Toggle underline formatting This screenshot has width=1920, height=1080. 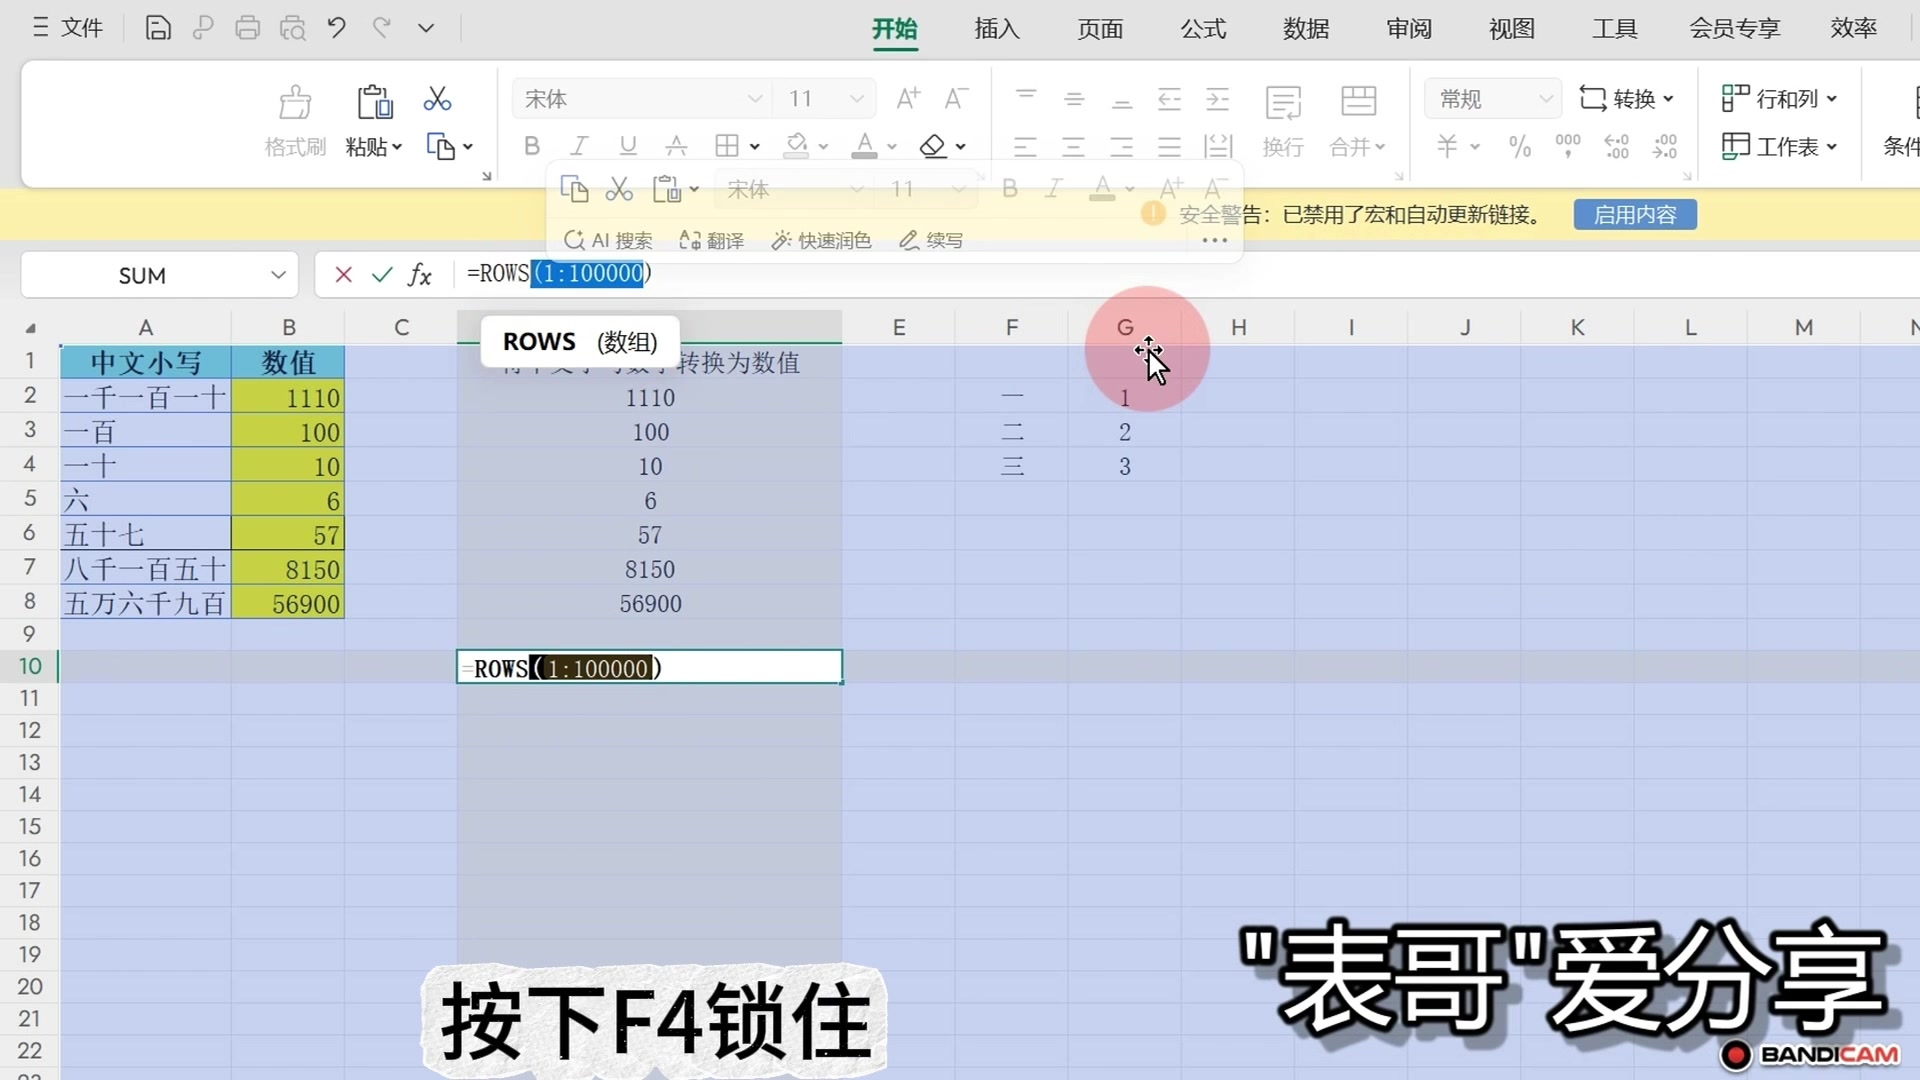pos(627,146)
